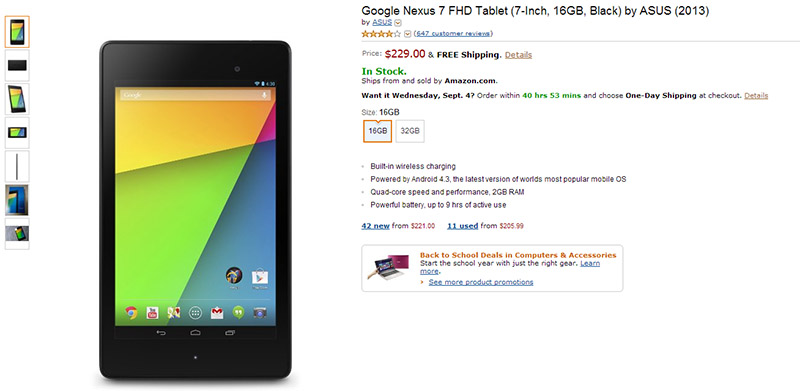View the 11 used offers
Screen dimensions: 800x391
pyautogui.click(x=463, y=226)
